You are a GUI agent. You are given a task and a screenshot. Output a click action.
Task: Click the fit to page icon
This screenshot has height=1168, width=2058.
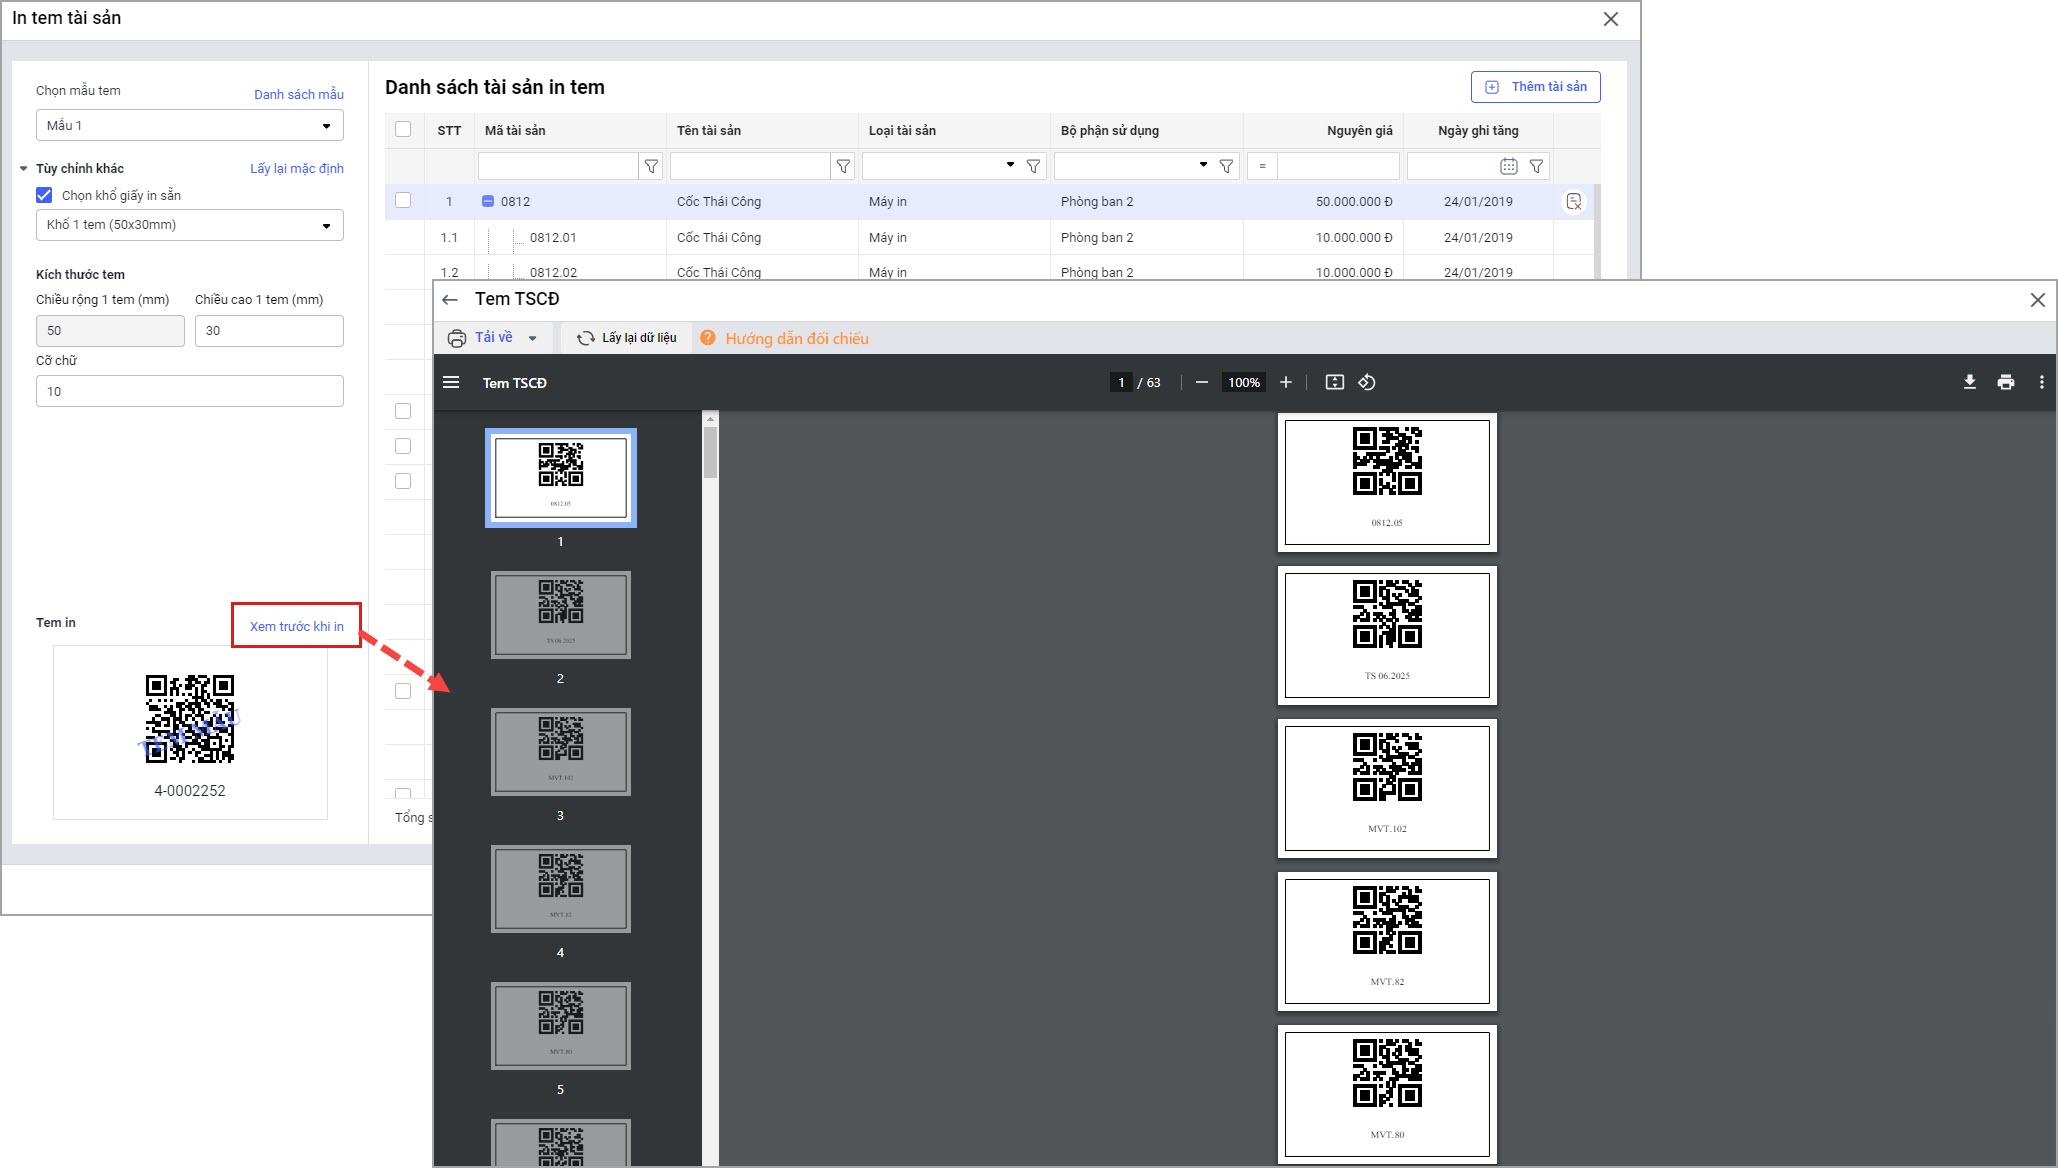(x=1334, y=383)
